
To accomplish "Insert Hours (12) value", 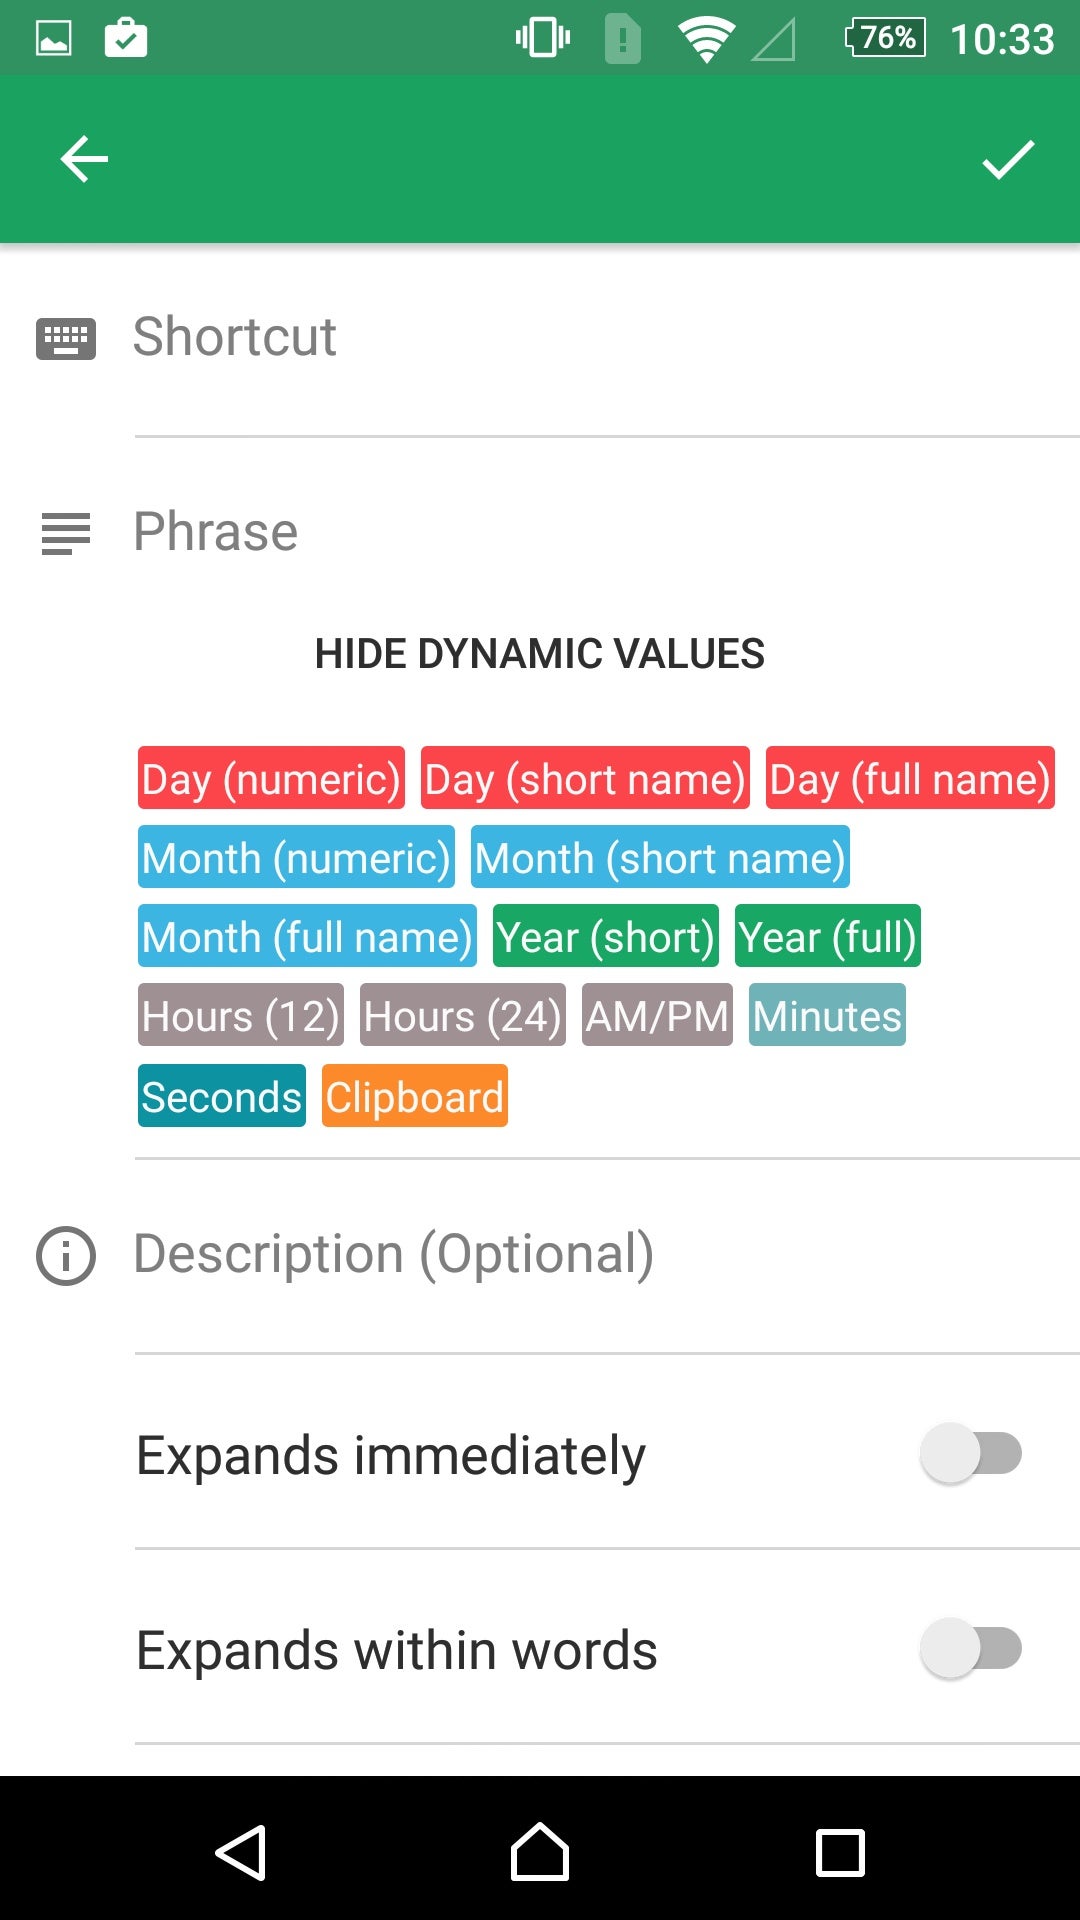I will click(241, 1015).
